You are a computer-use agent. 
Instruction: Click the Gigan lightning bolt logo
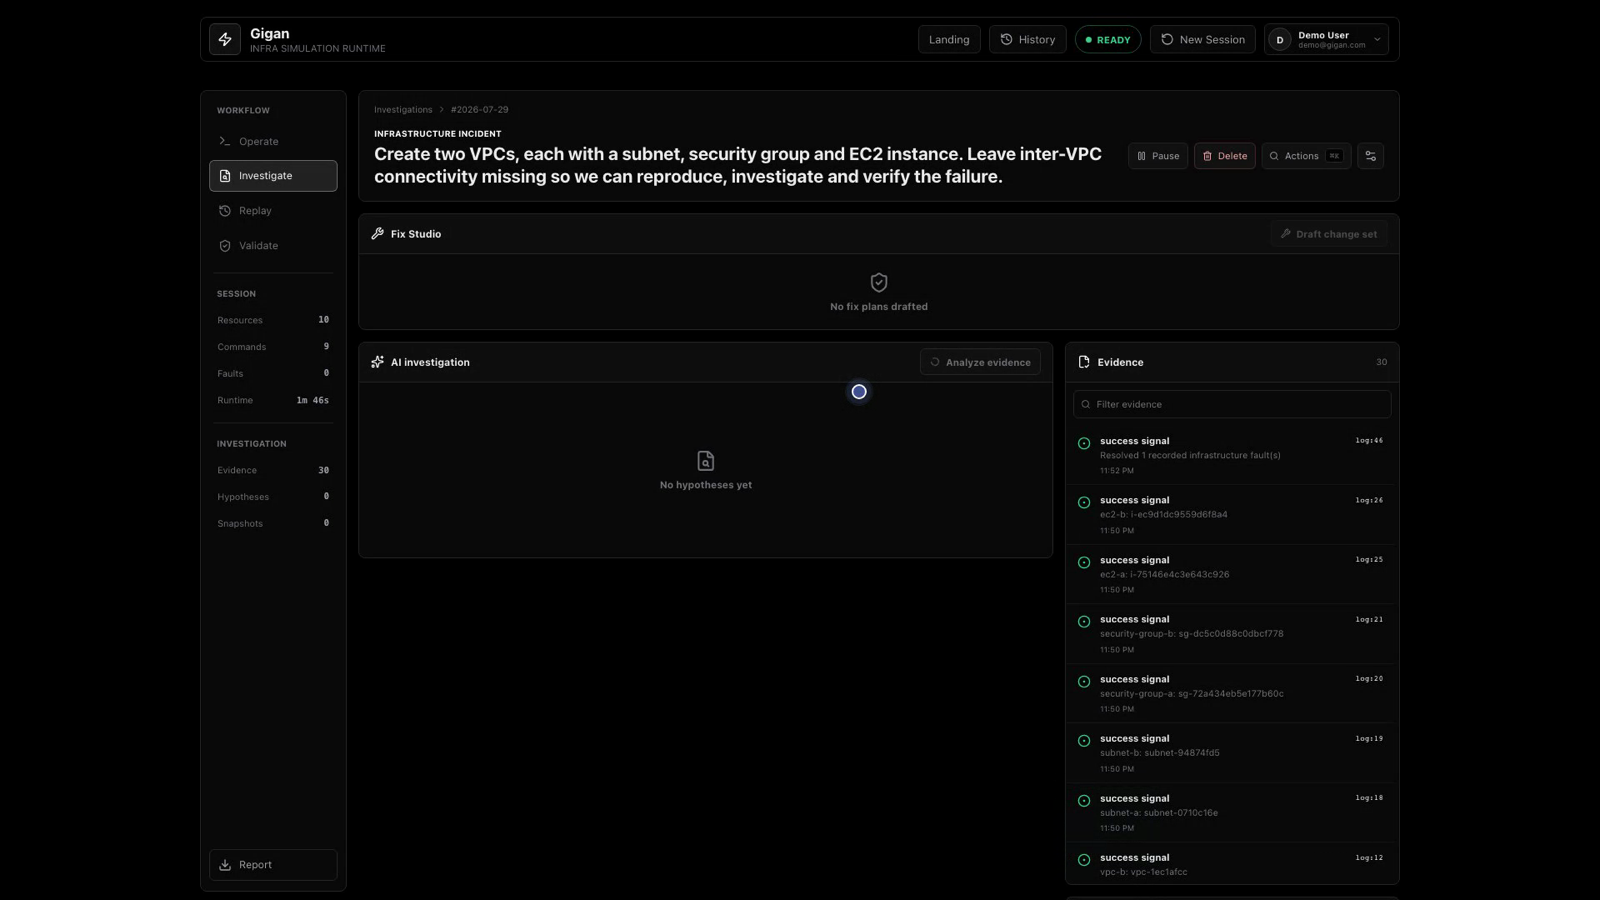pos(225,40)
